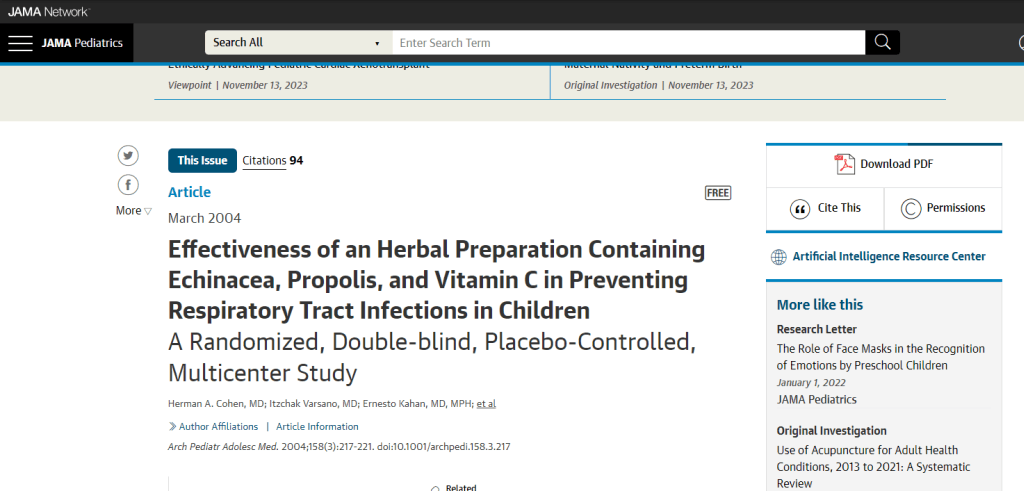Open Article Information link
The height and width of the screenshot is (491, 1024).
tap(317, 426)
